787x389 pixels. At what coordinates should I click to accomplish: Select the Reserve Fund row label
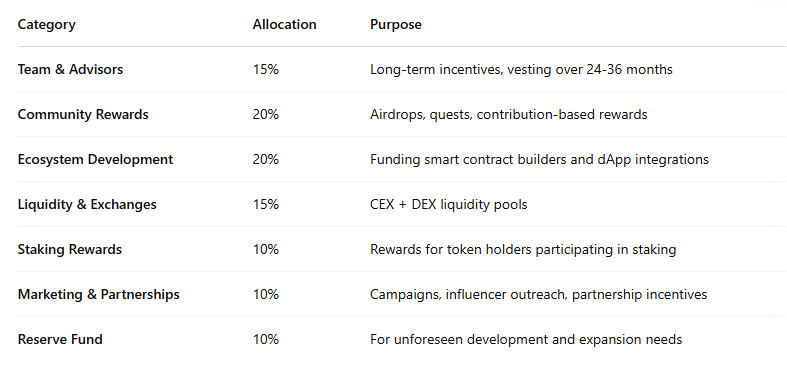pos(60,339)
